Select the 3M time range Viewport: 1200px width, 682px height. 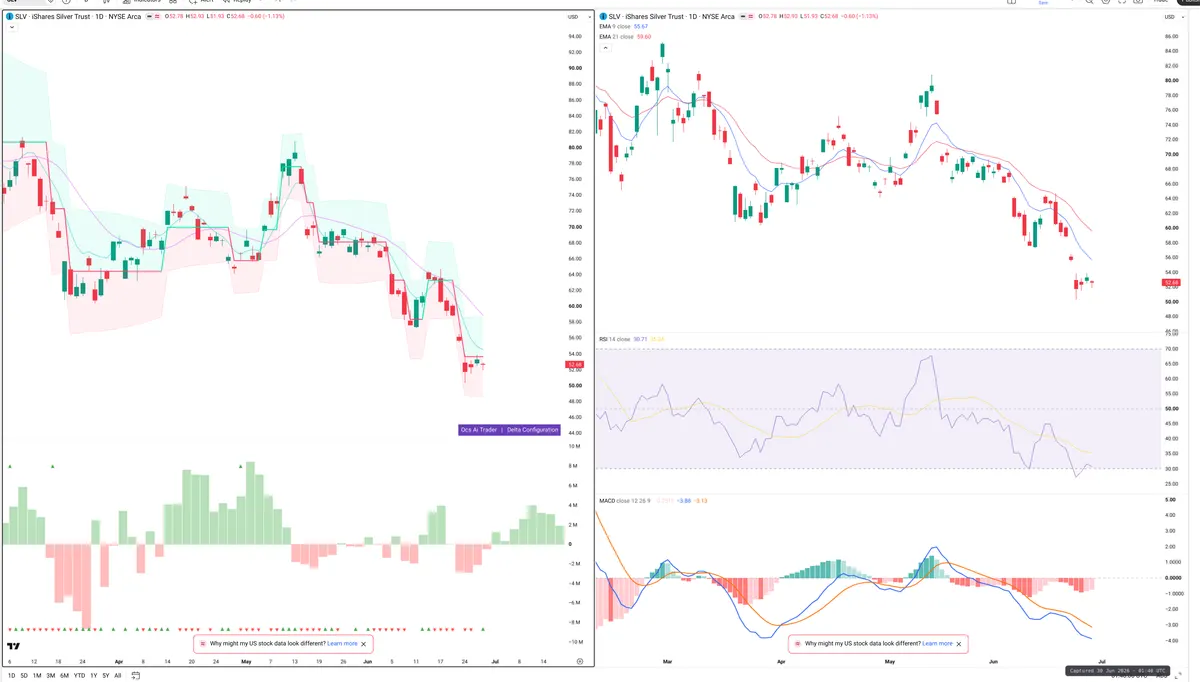pos(51,676)
